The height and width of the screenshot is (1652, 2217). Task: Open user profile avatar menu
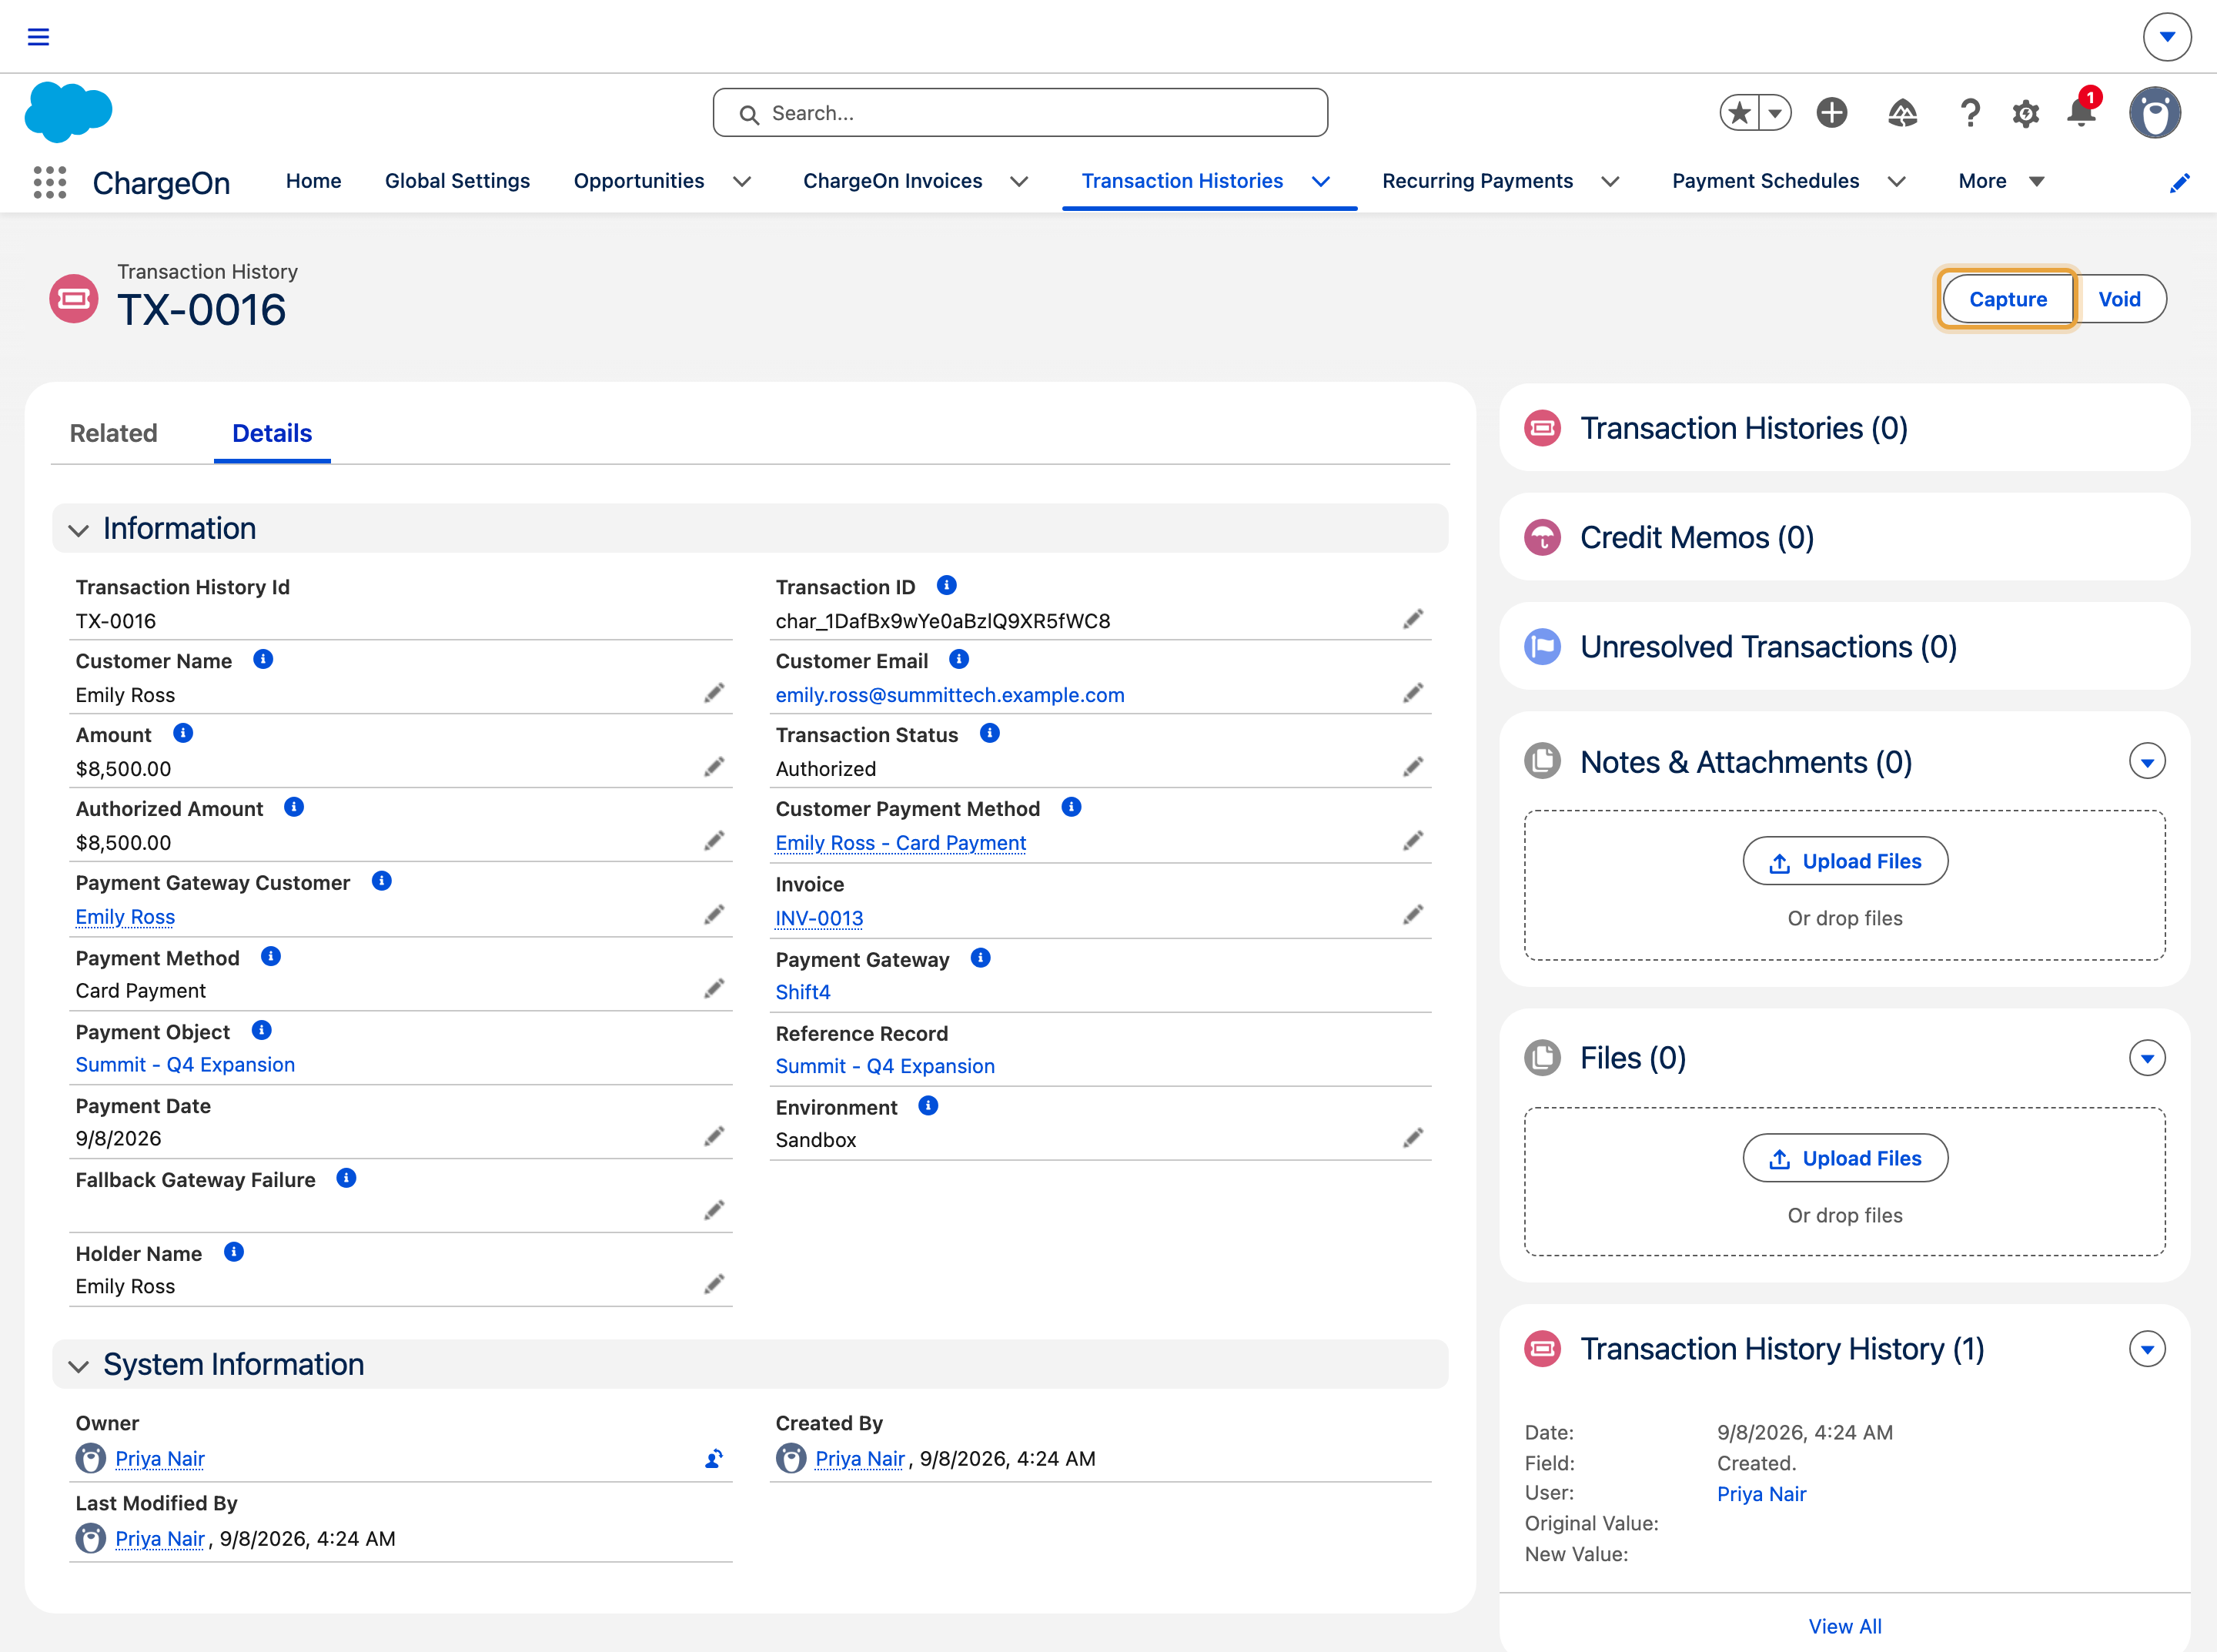pos(2155,112)
